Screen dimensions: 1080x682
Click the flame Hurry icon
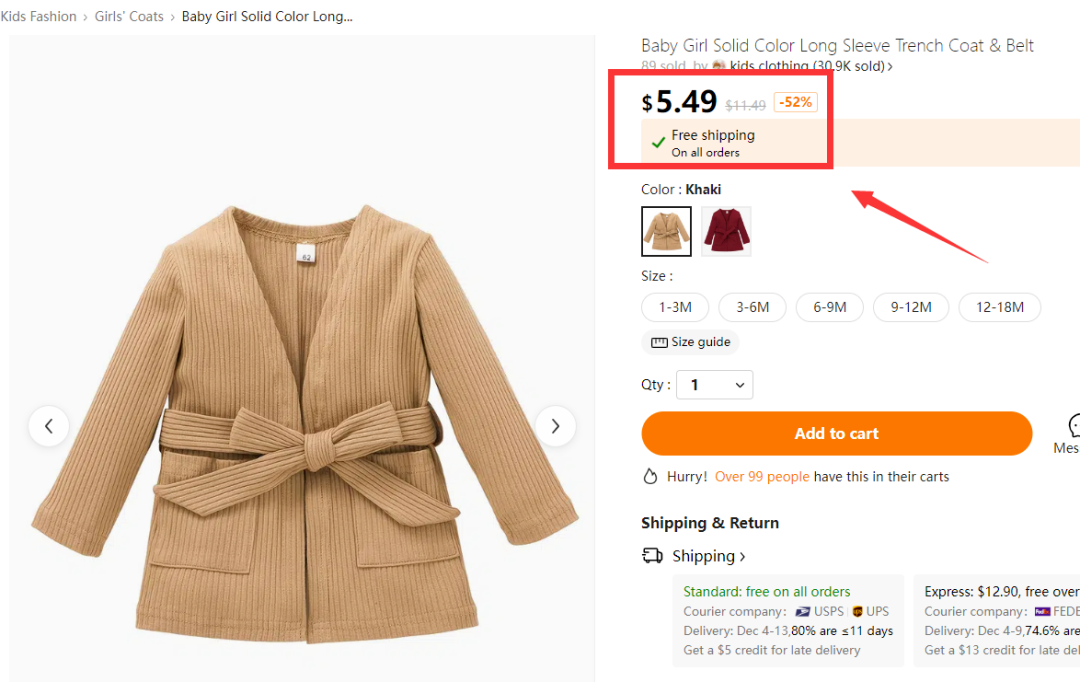650,476
